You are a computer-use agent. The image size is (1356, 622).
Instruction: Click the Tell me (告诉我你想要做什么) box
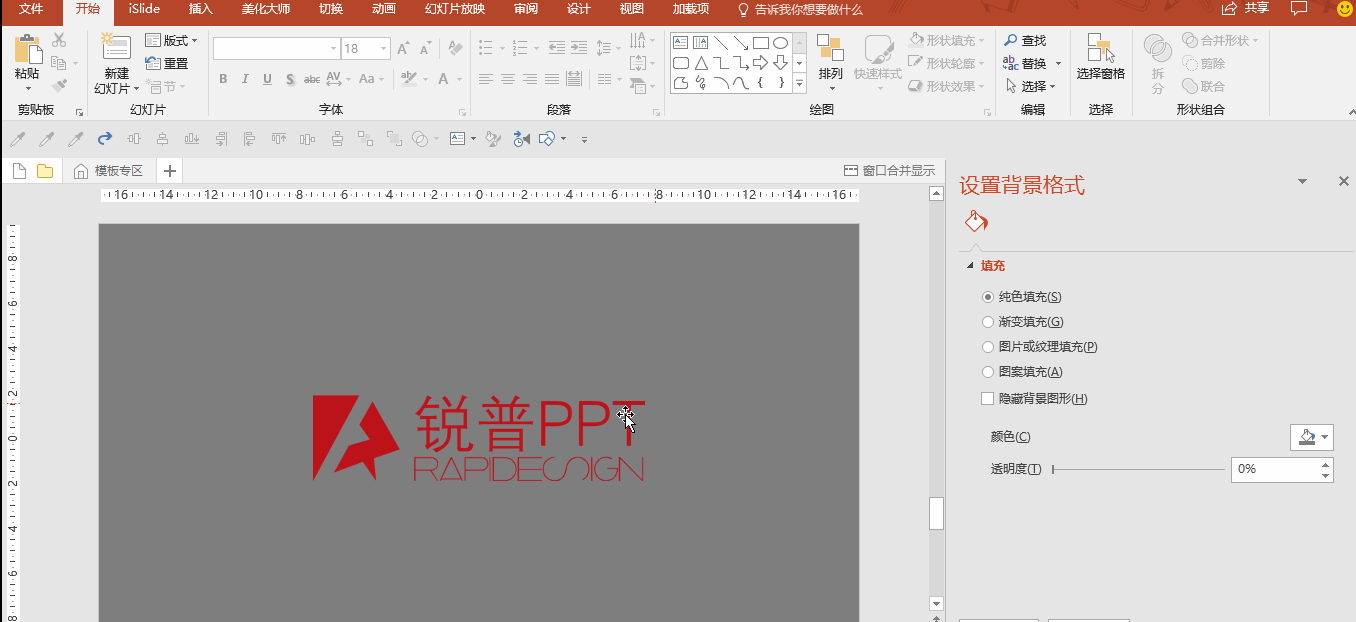pos(800,9)
